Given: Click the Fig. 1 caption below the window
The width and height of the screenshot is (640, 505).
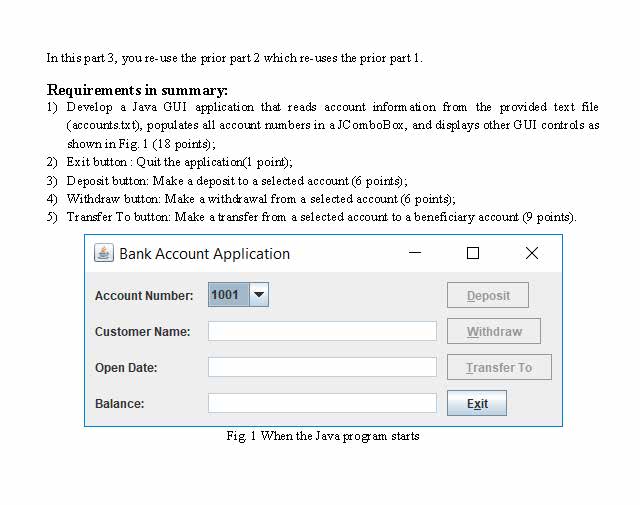Looking at the screenshot, I should [x=323, y=436].
